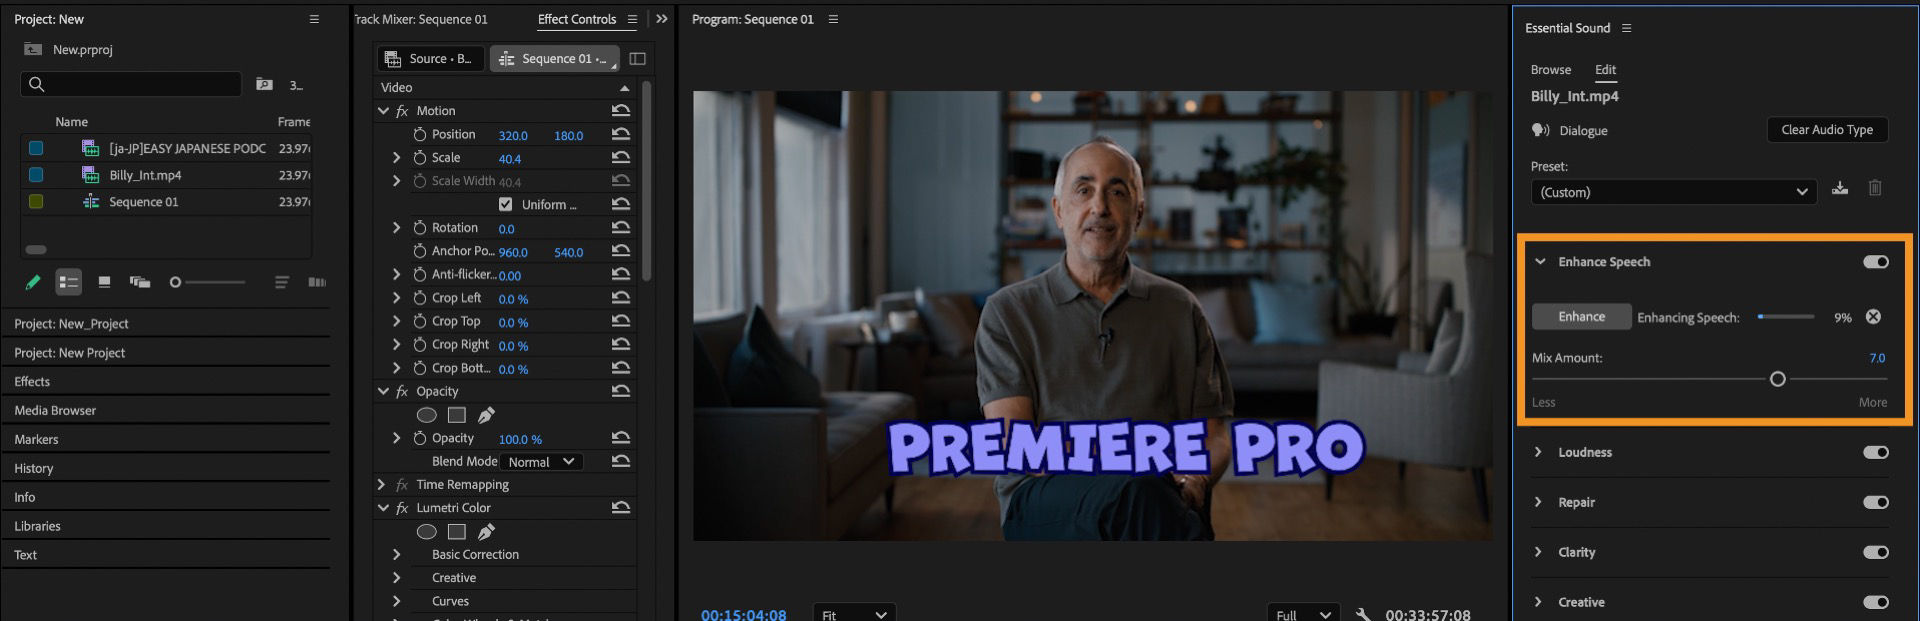Open Essential Sound panel menu
This screenshot has height=621, width=1920.
click(x=1626, y=28)
